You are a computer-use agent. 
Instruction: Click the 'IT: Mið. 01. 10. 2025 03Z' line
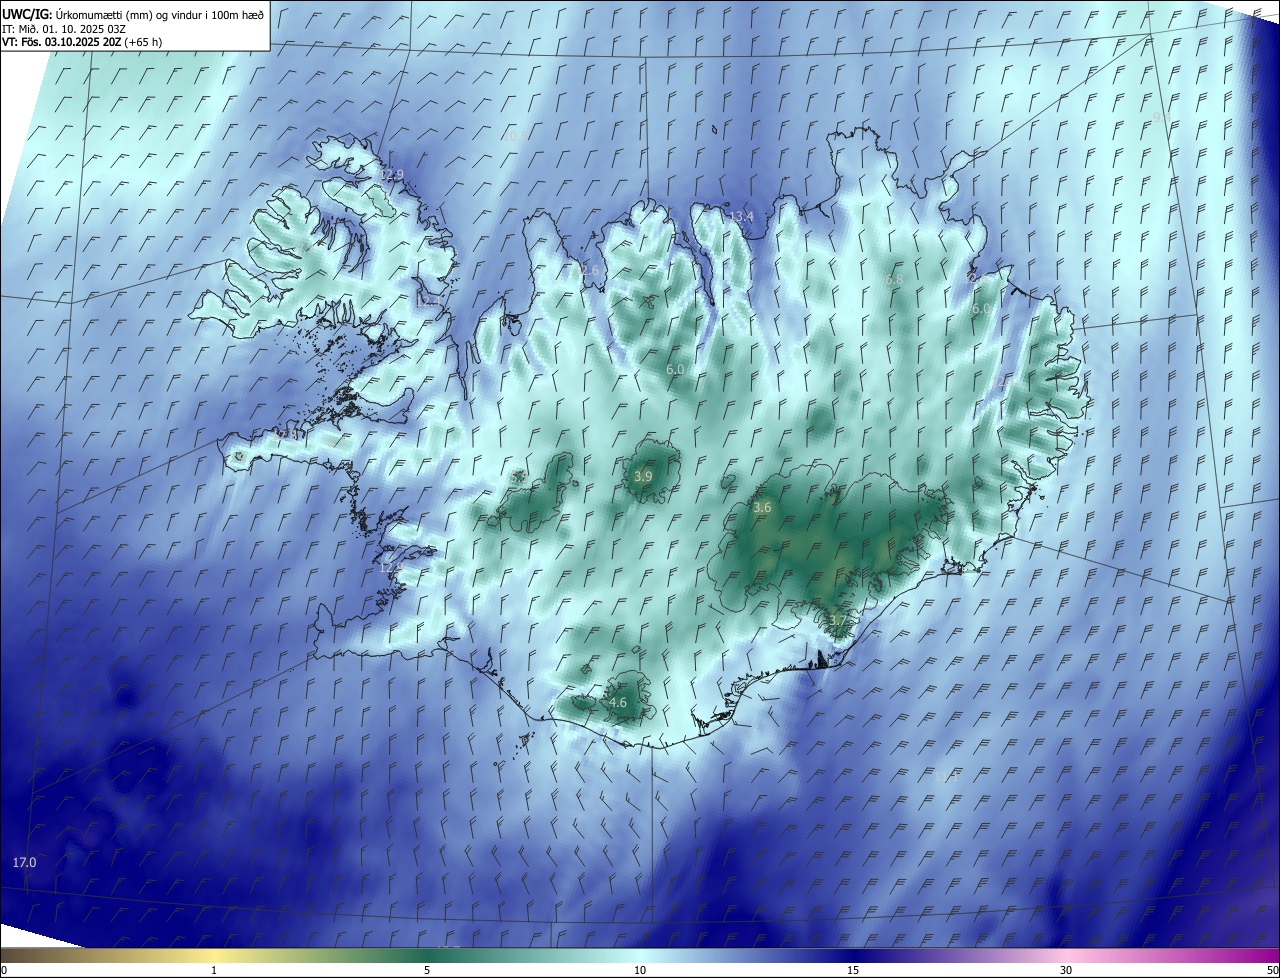[x=63, y=28]
